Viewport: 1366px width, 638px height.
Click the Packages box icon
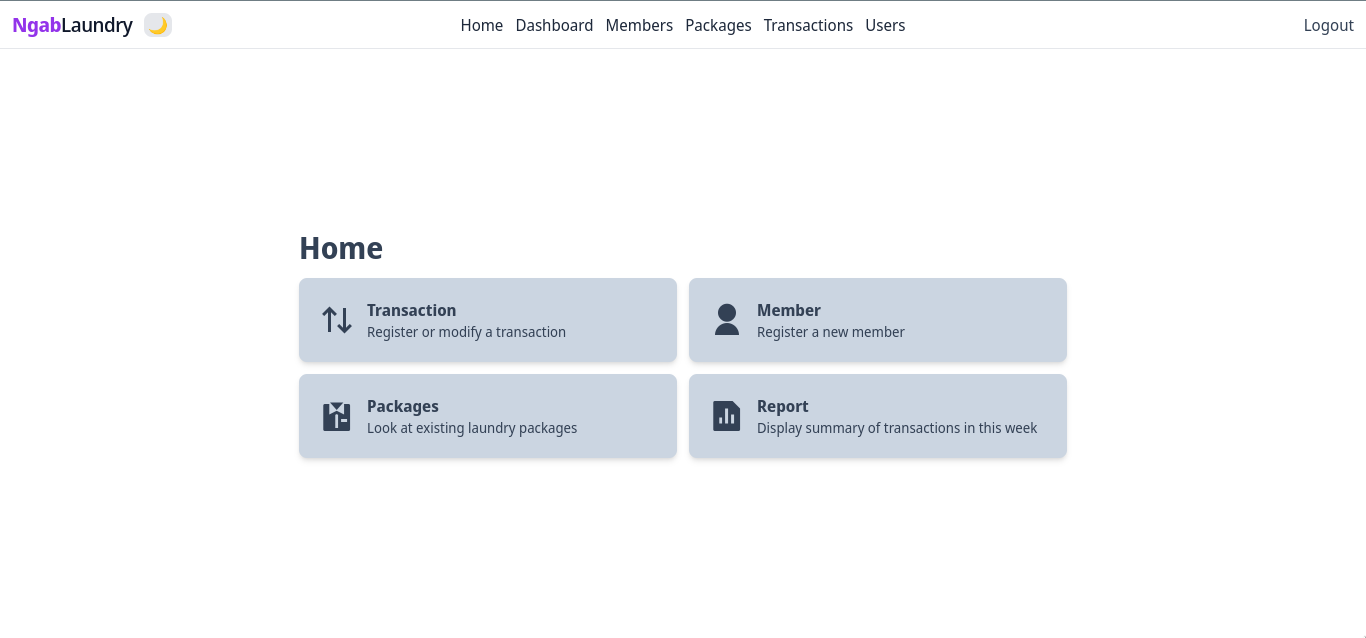pyautogui.click(x=337, y=415)
